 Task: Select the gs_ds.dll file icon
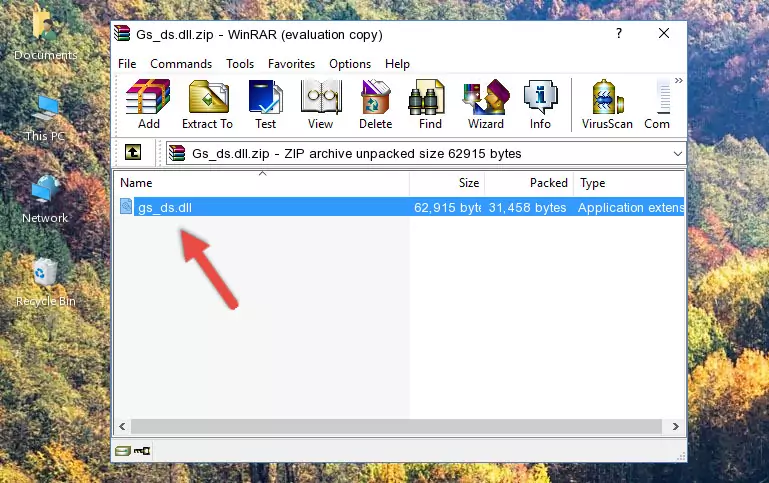coord(126,206)
